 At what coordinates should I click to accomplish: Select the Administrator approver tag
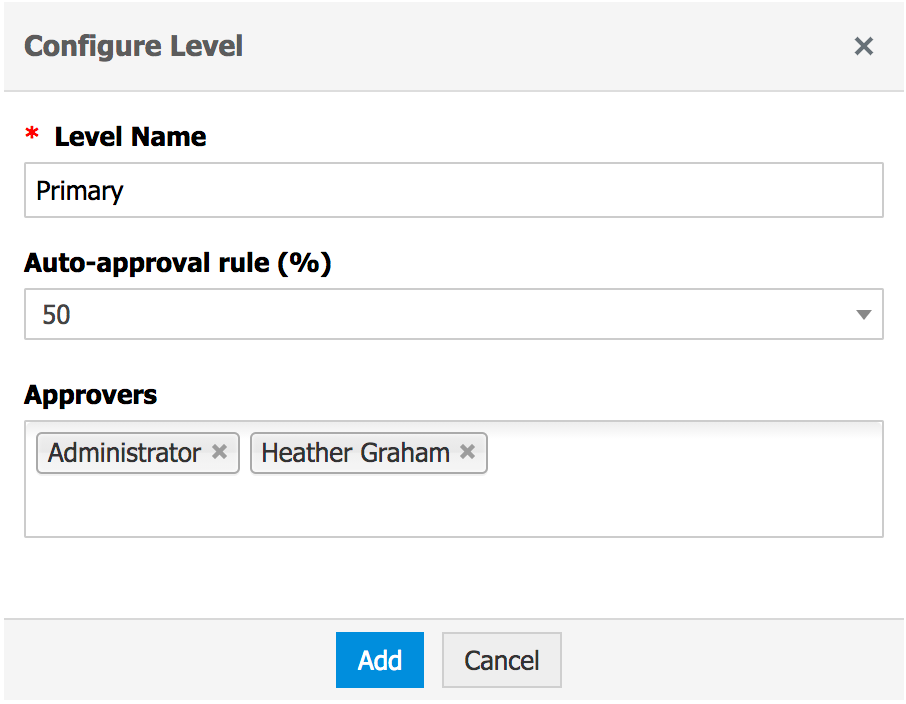point(124,453)
